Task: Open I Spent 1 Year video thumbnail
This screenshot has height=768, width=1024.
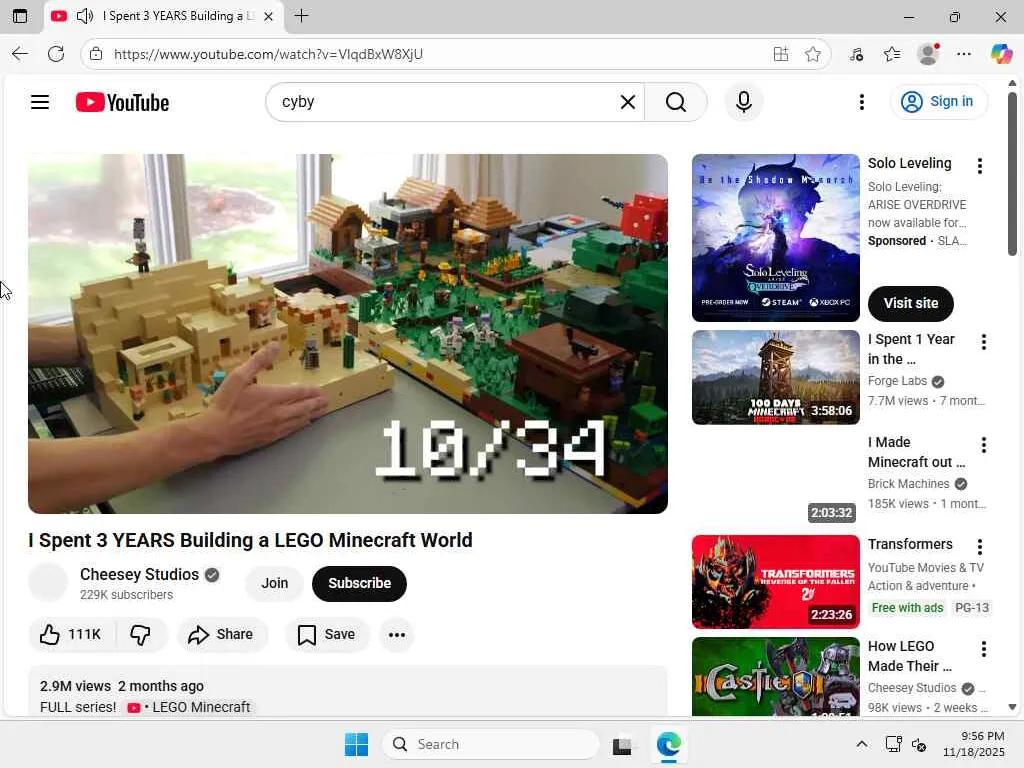Action: (776, 377)
